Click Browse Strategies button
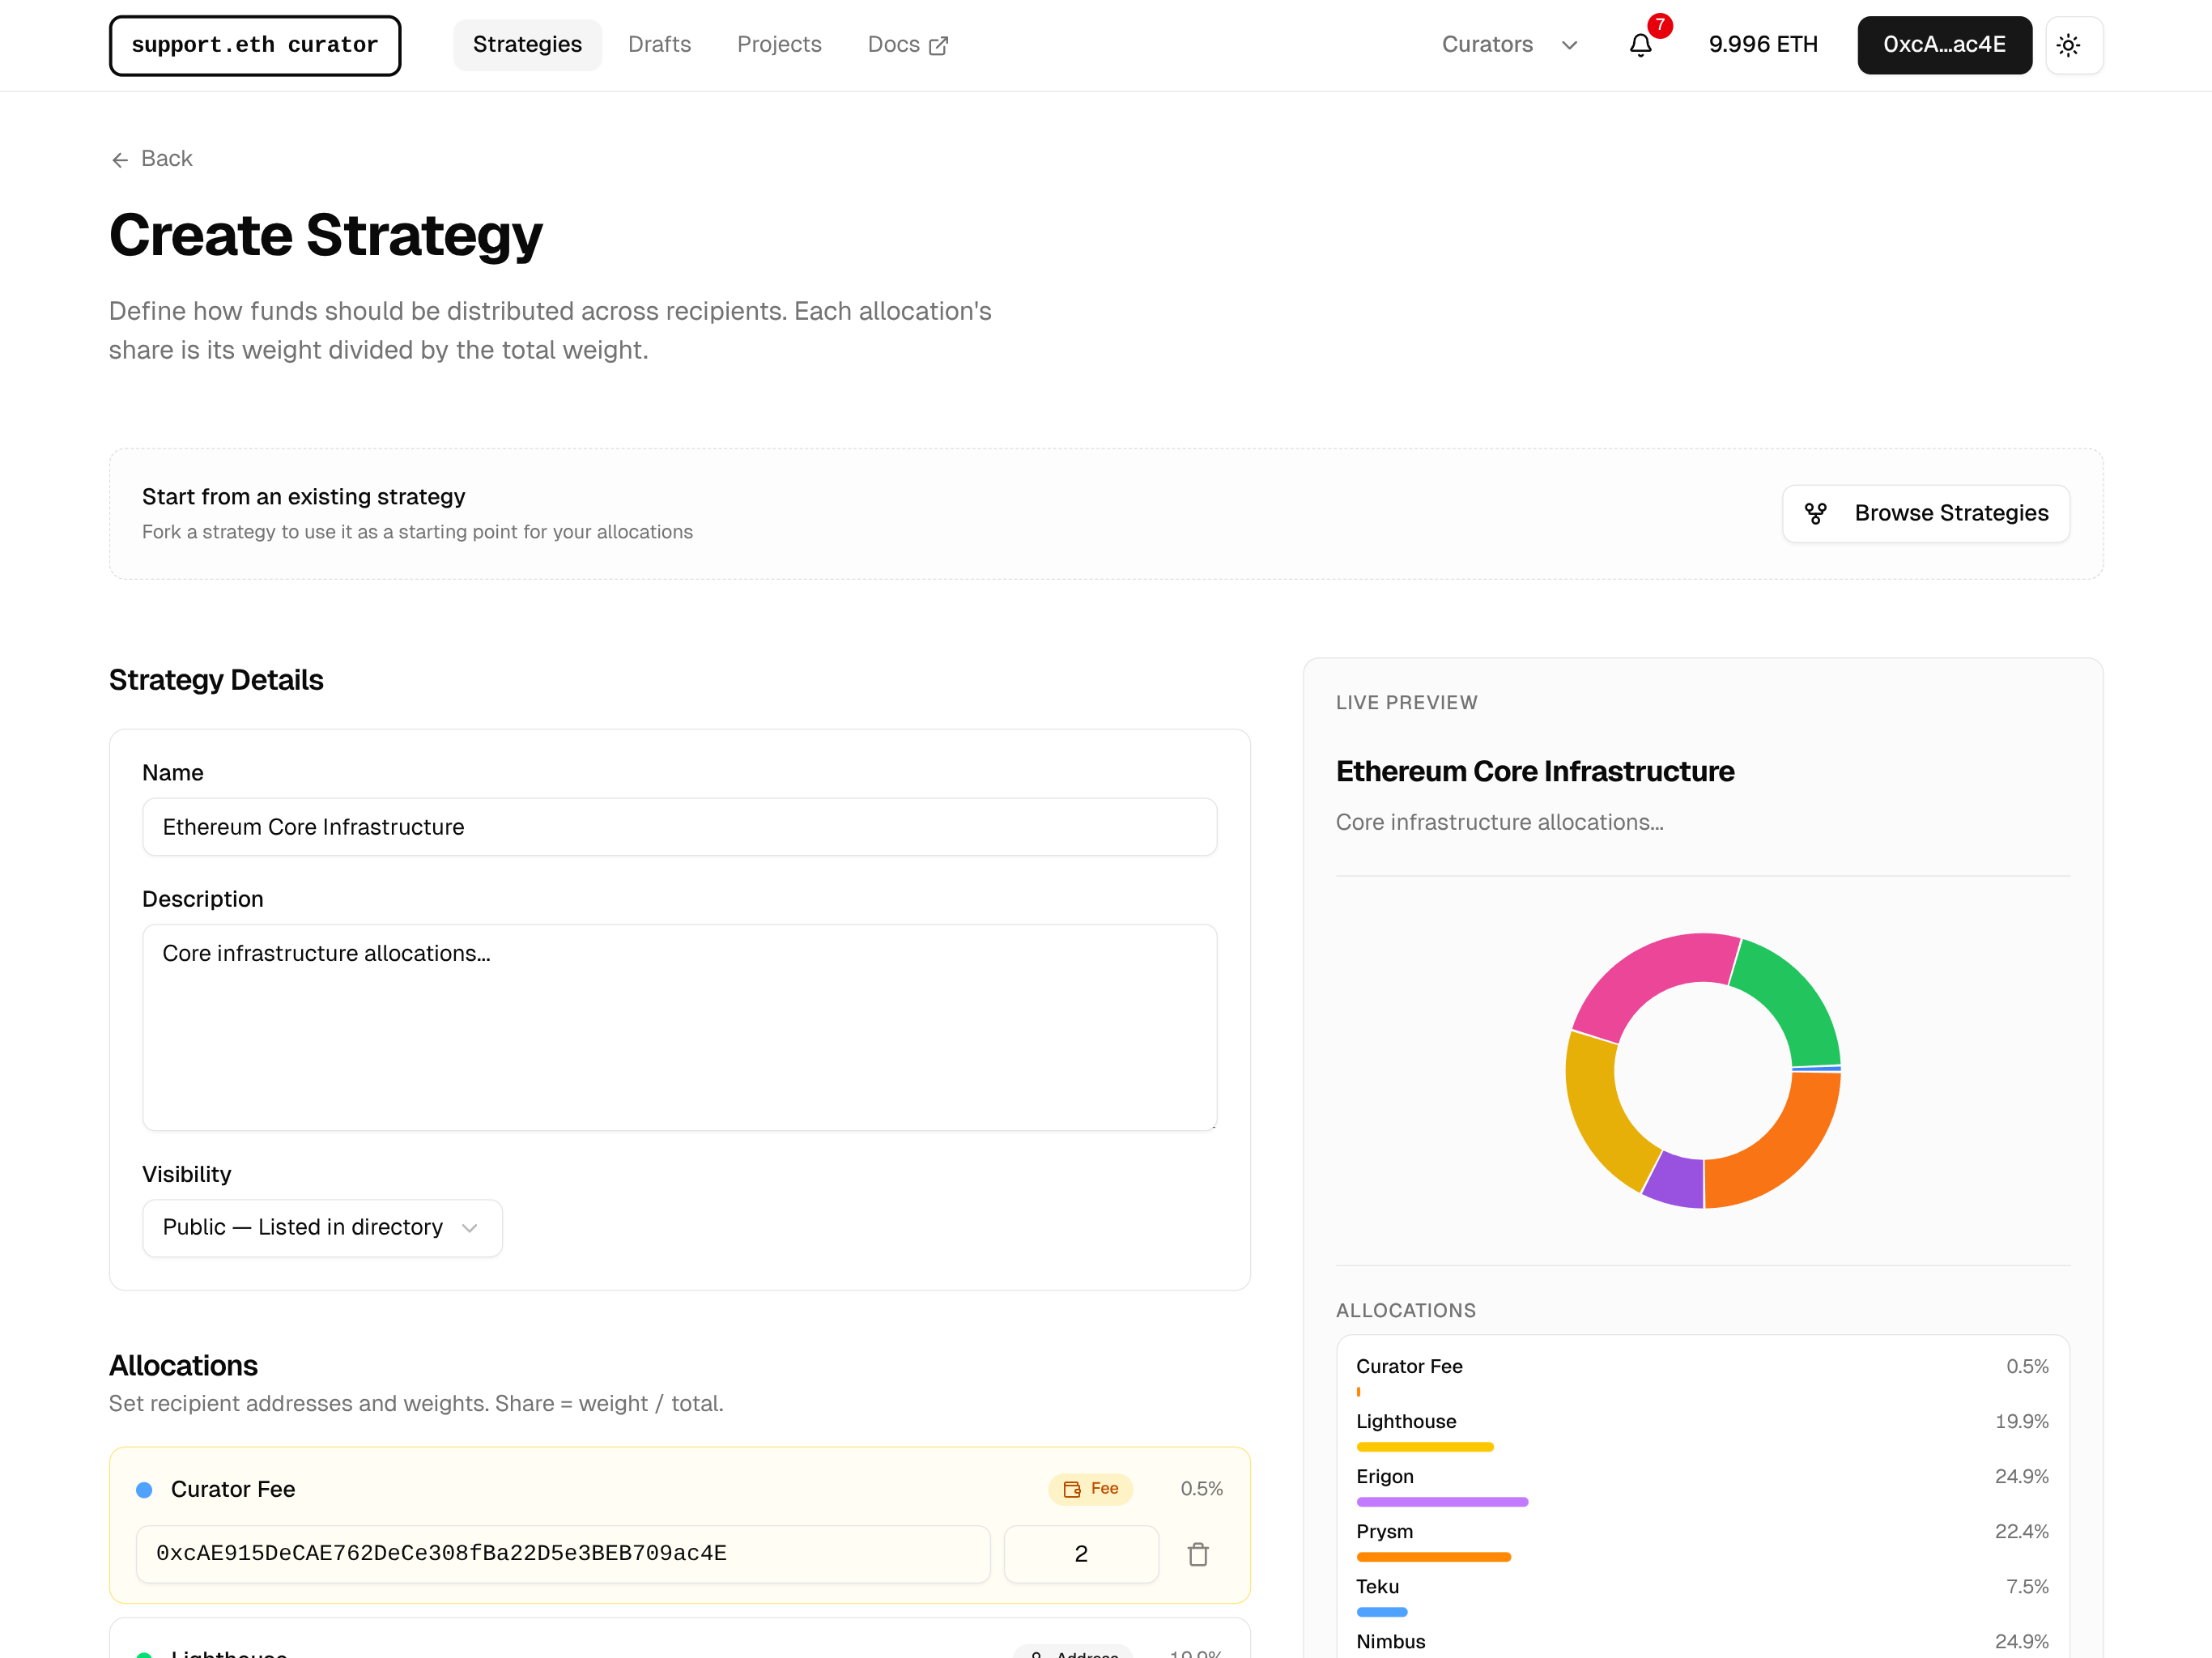Image resolution: width=2212 pixels, height=1658 pixels. coord(1925,514)
